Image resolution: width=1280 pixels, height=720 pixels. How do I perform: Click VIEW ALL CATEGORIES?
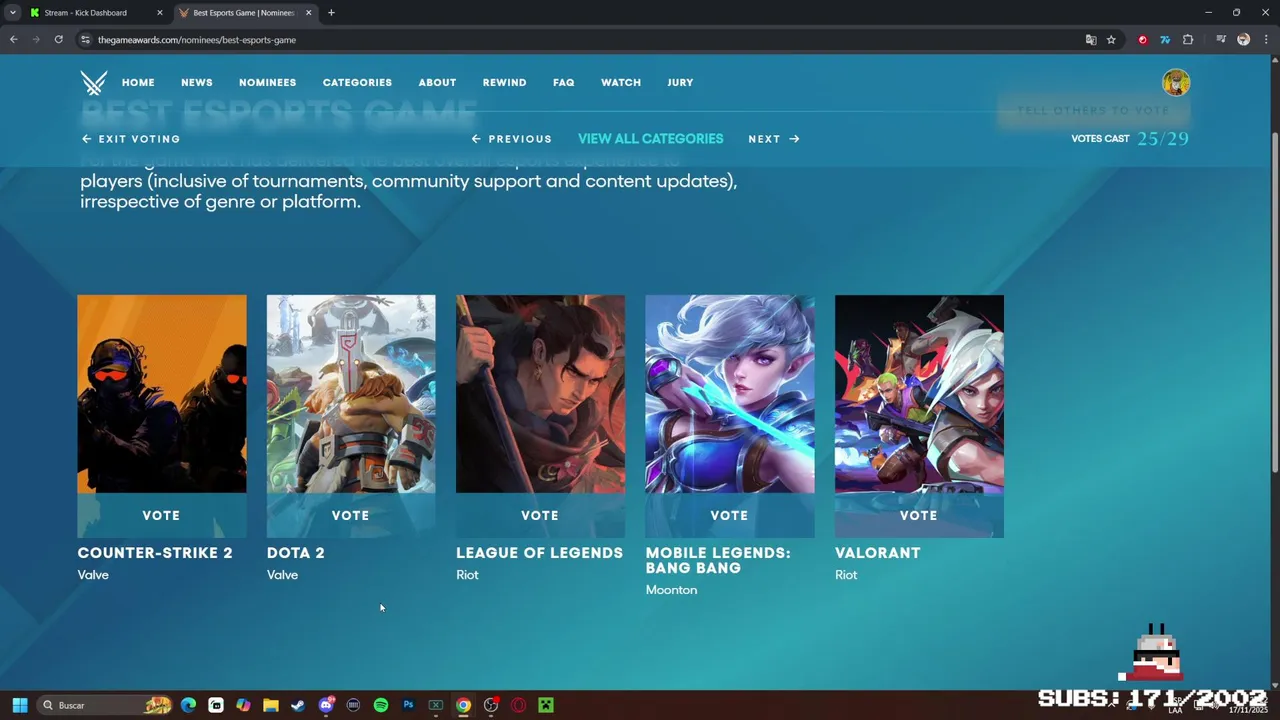(x=650, y=139)
